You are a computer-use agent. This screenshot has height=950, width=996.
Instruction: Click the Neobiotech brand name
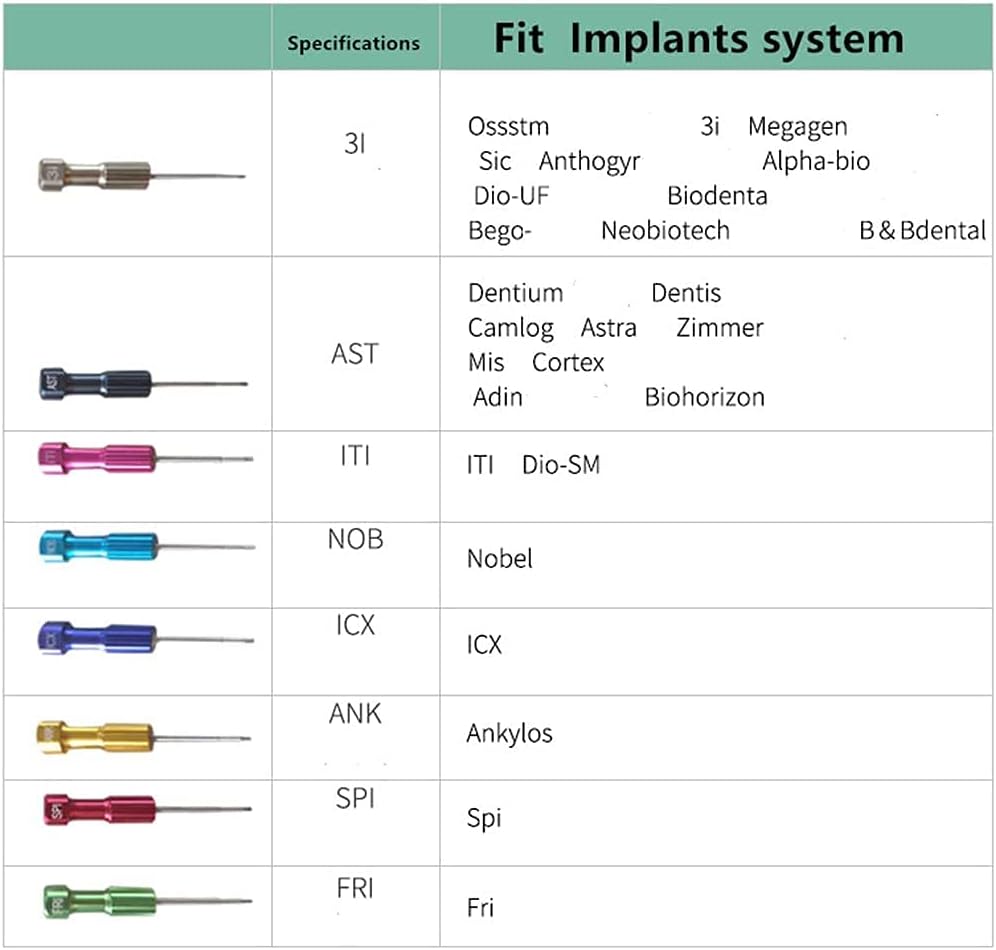point(665,231)
